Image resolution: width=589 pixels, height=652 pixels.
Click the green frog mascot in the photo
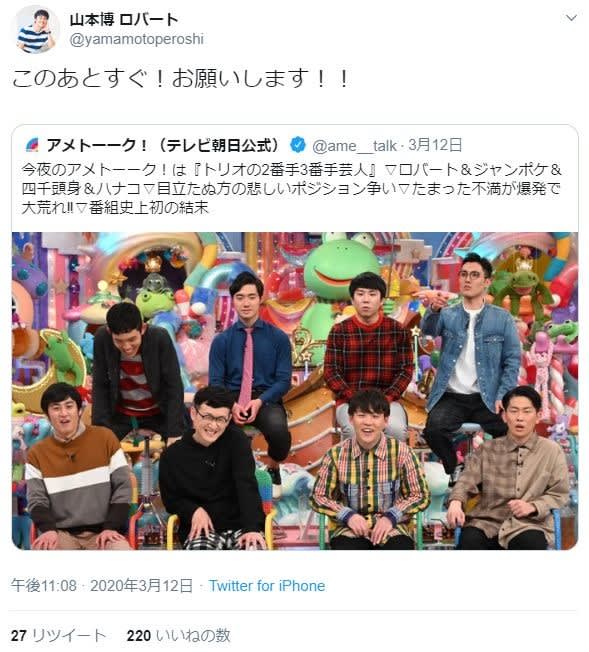[340, 271]
